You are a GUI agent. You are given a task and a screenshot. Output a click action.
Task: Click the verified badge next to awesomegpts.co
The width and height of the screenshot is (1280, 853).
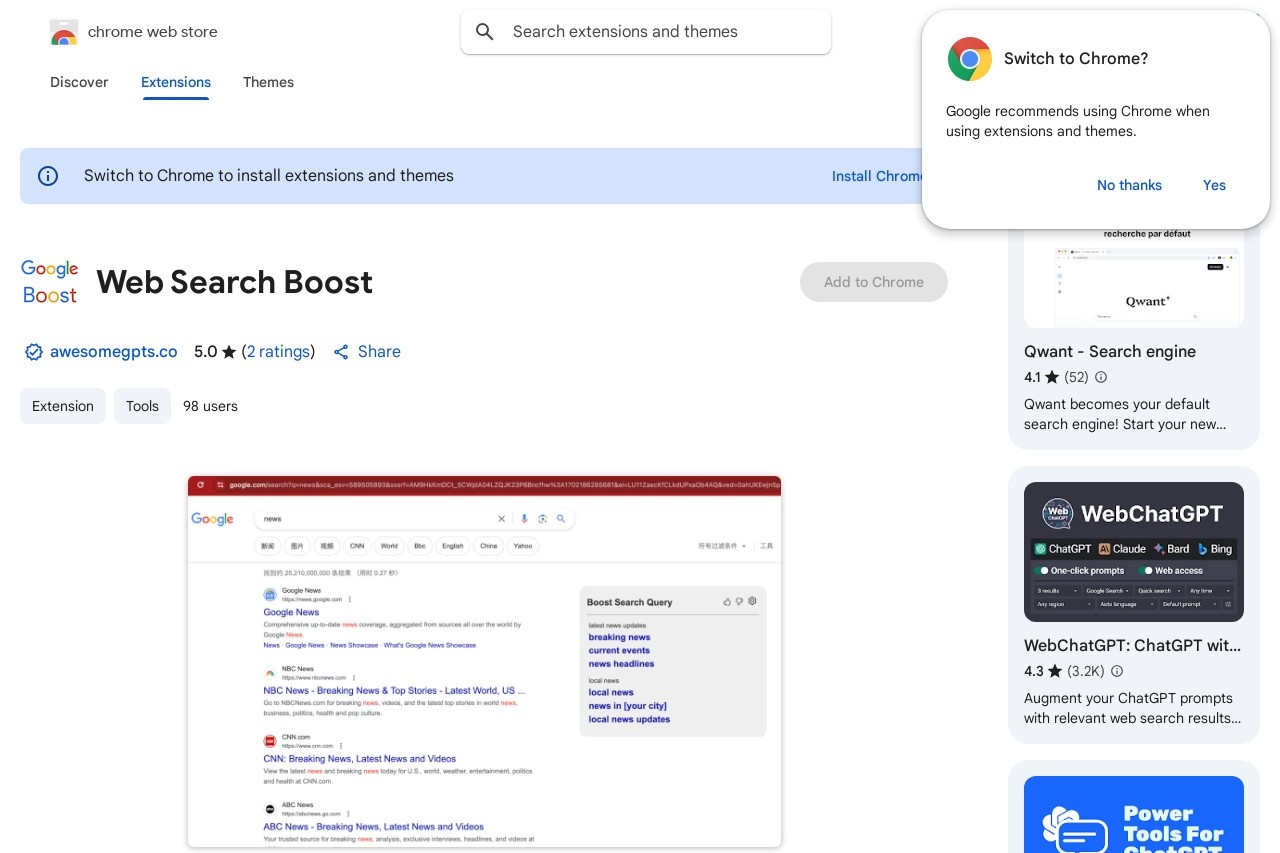[x=33, y=352]
